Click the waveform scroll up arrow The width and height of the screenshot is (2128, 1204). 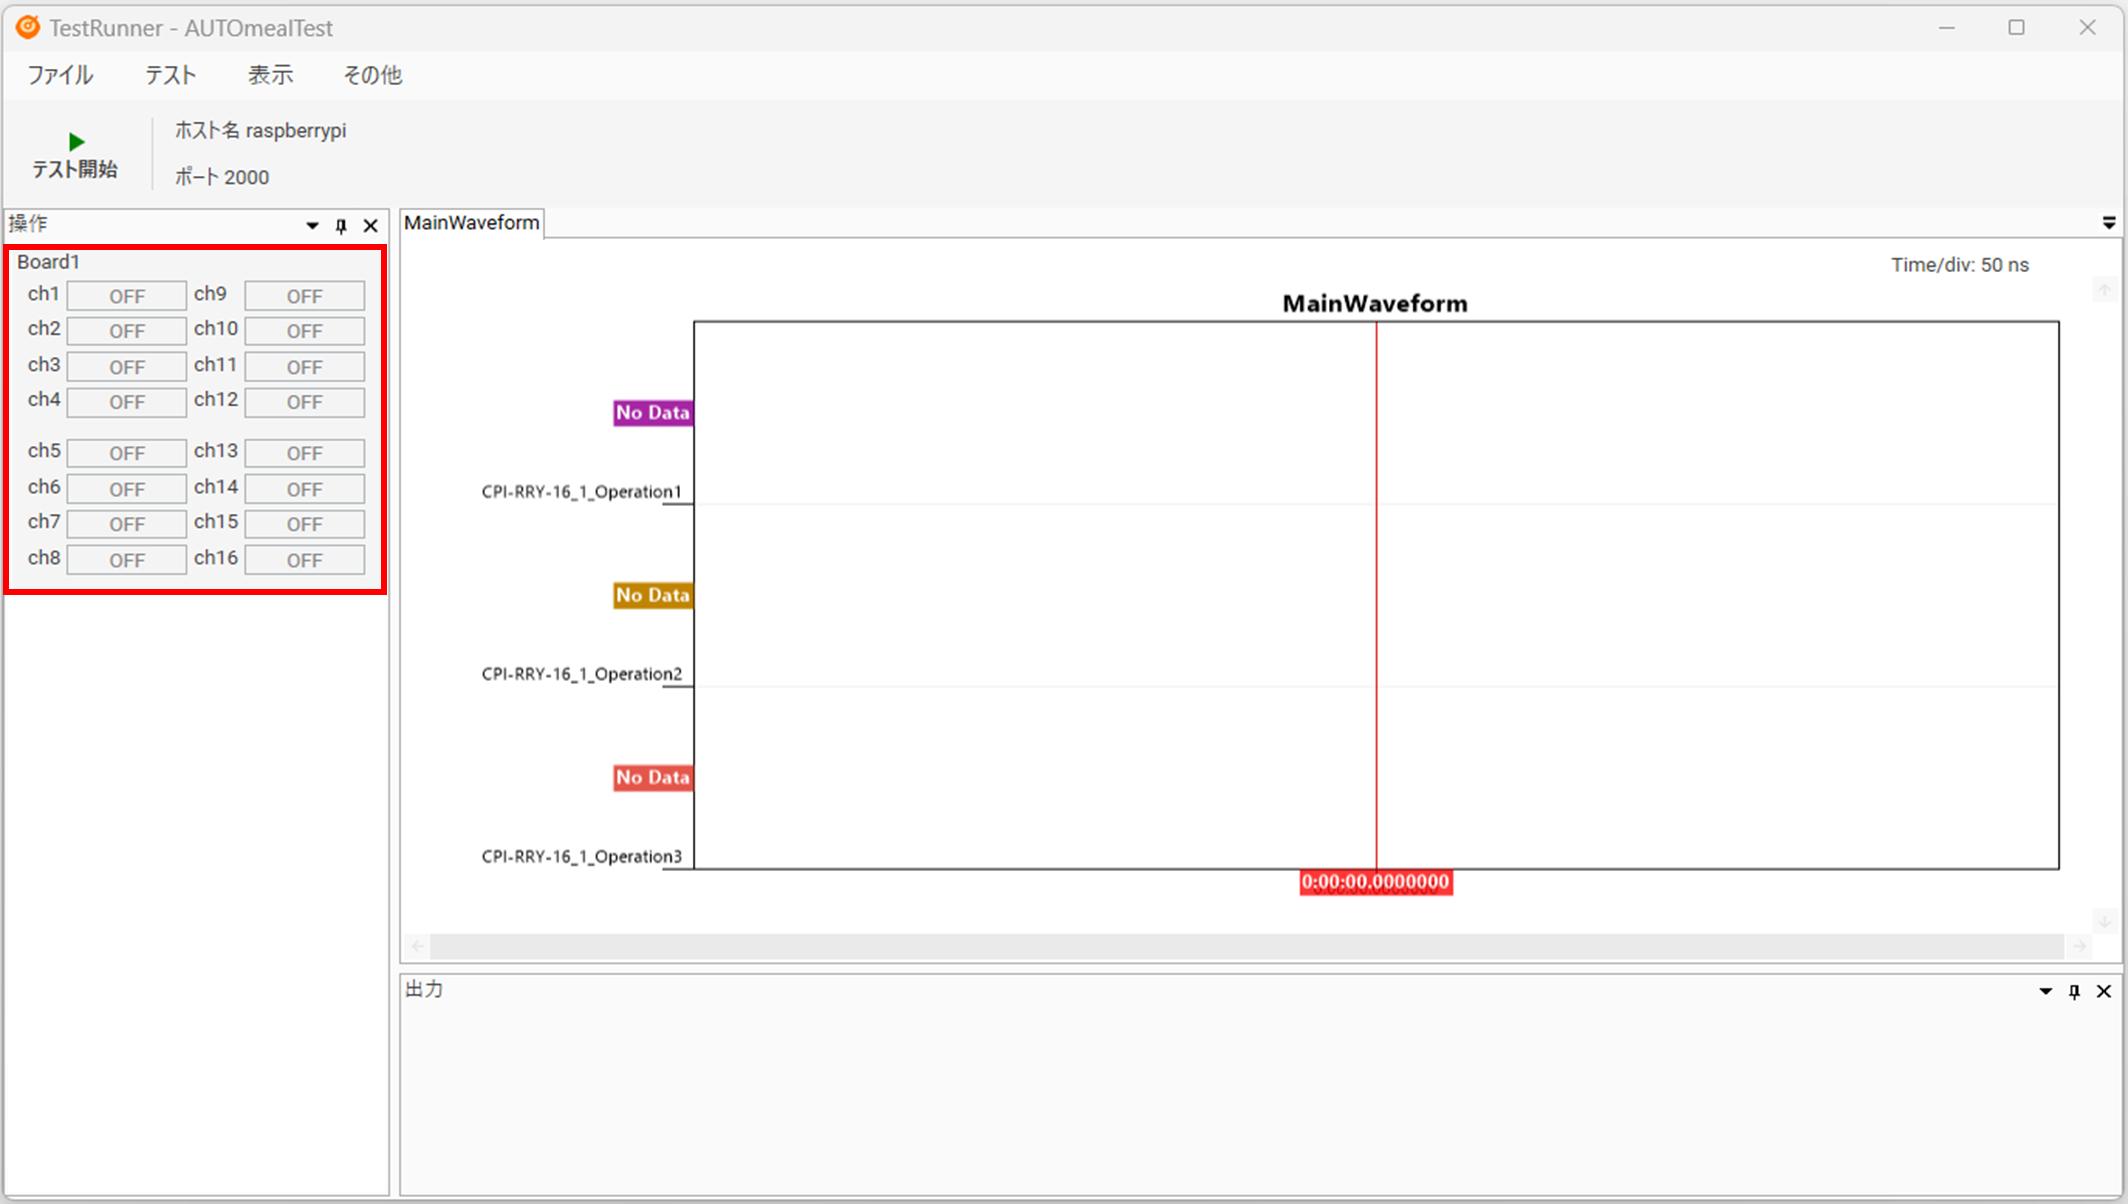pos(2104,290)
